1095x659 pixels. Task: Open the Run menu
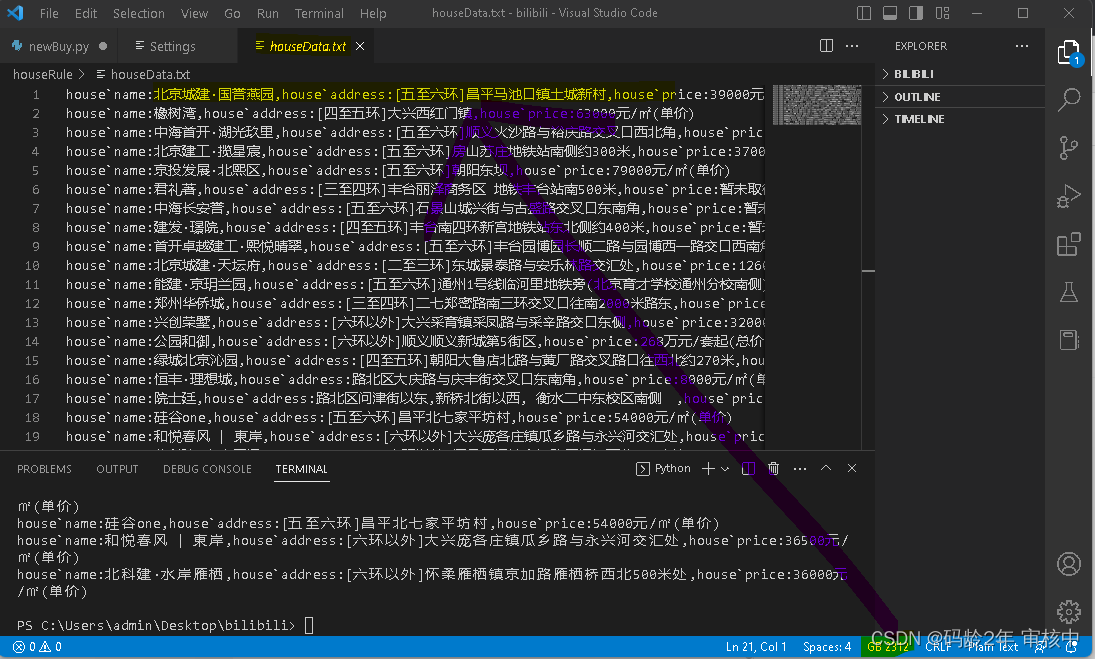click(267, 13)
